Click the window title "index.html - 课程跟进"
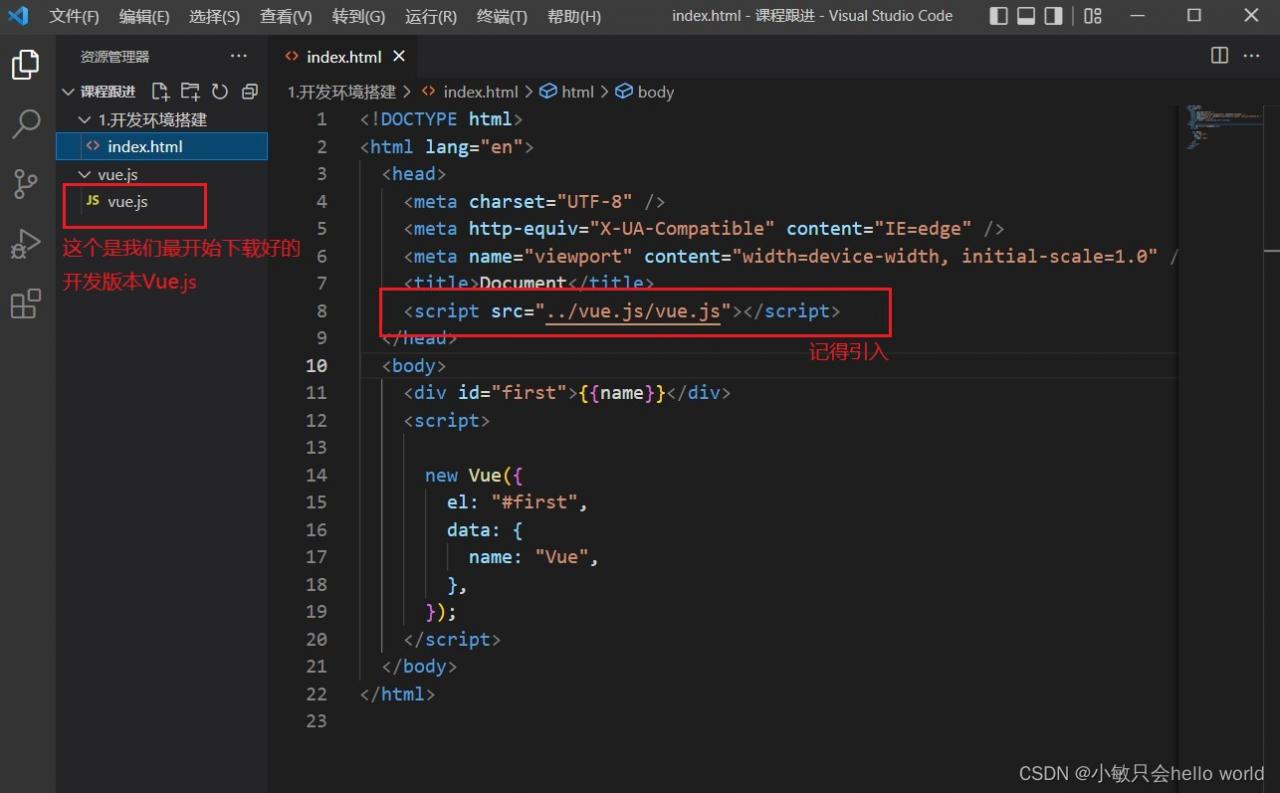The image size is (1280, 793). [745, 16]
